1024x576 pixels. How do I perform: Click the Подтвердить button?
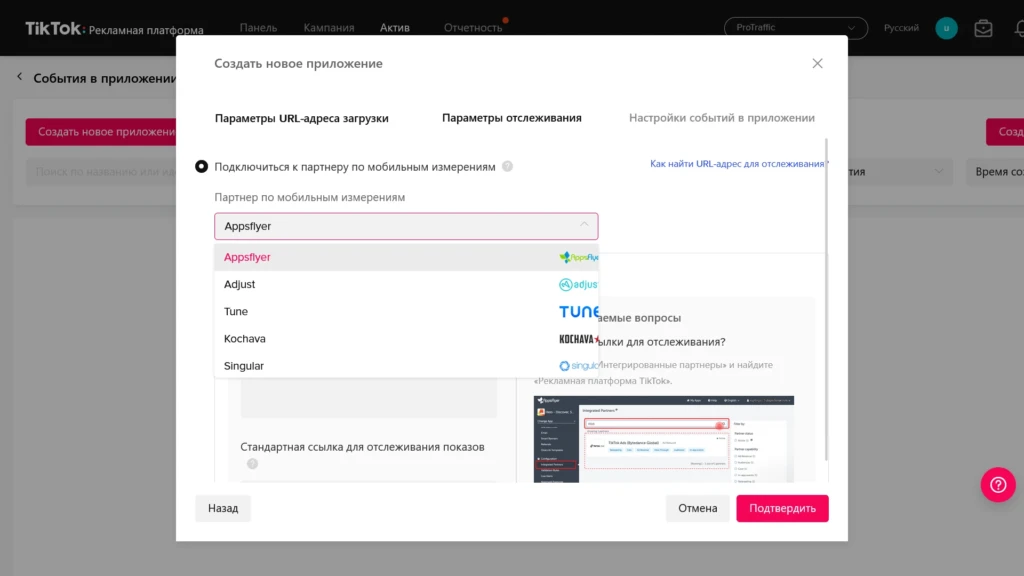coord(782,508)
